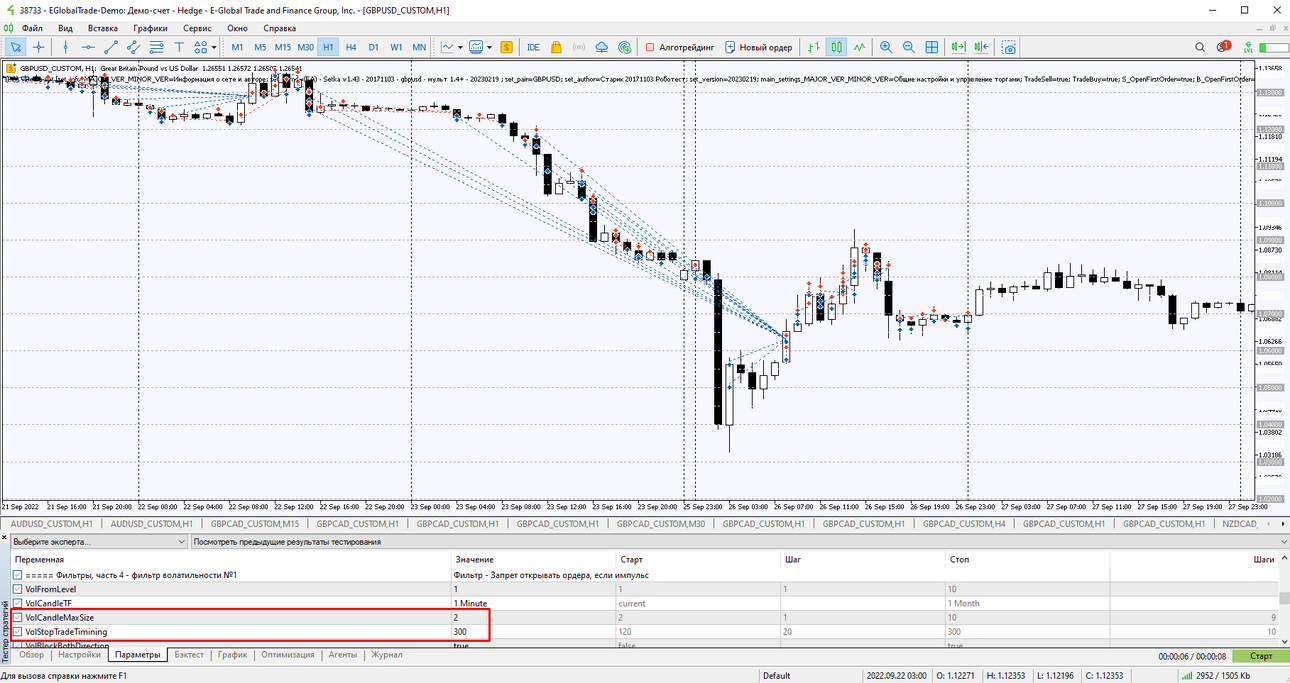
Task: Edit VolCandleMaxSize value field showing 2
Action: [532, 618]
